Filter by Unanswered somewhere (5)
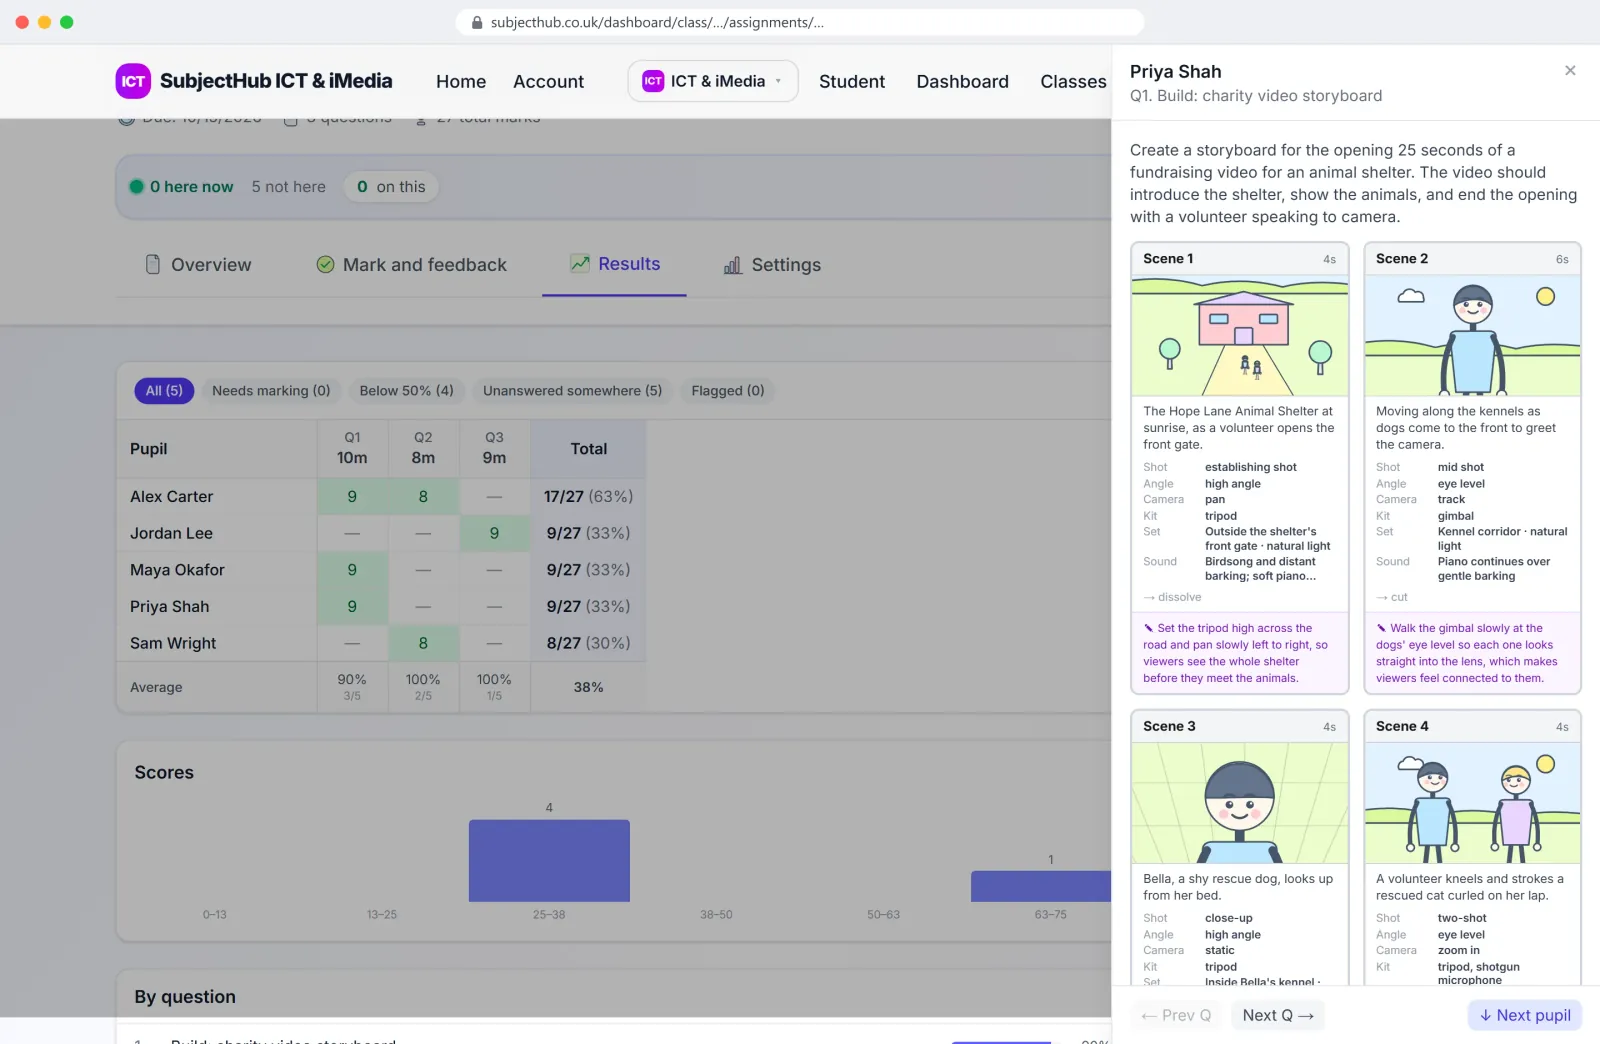 pos(572,391)
